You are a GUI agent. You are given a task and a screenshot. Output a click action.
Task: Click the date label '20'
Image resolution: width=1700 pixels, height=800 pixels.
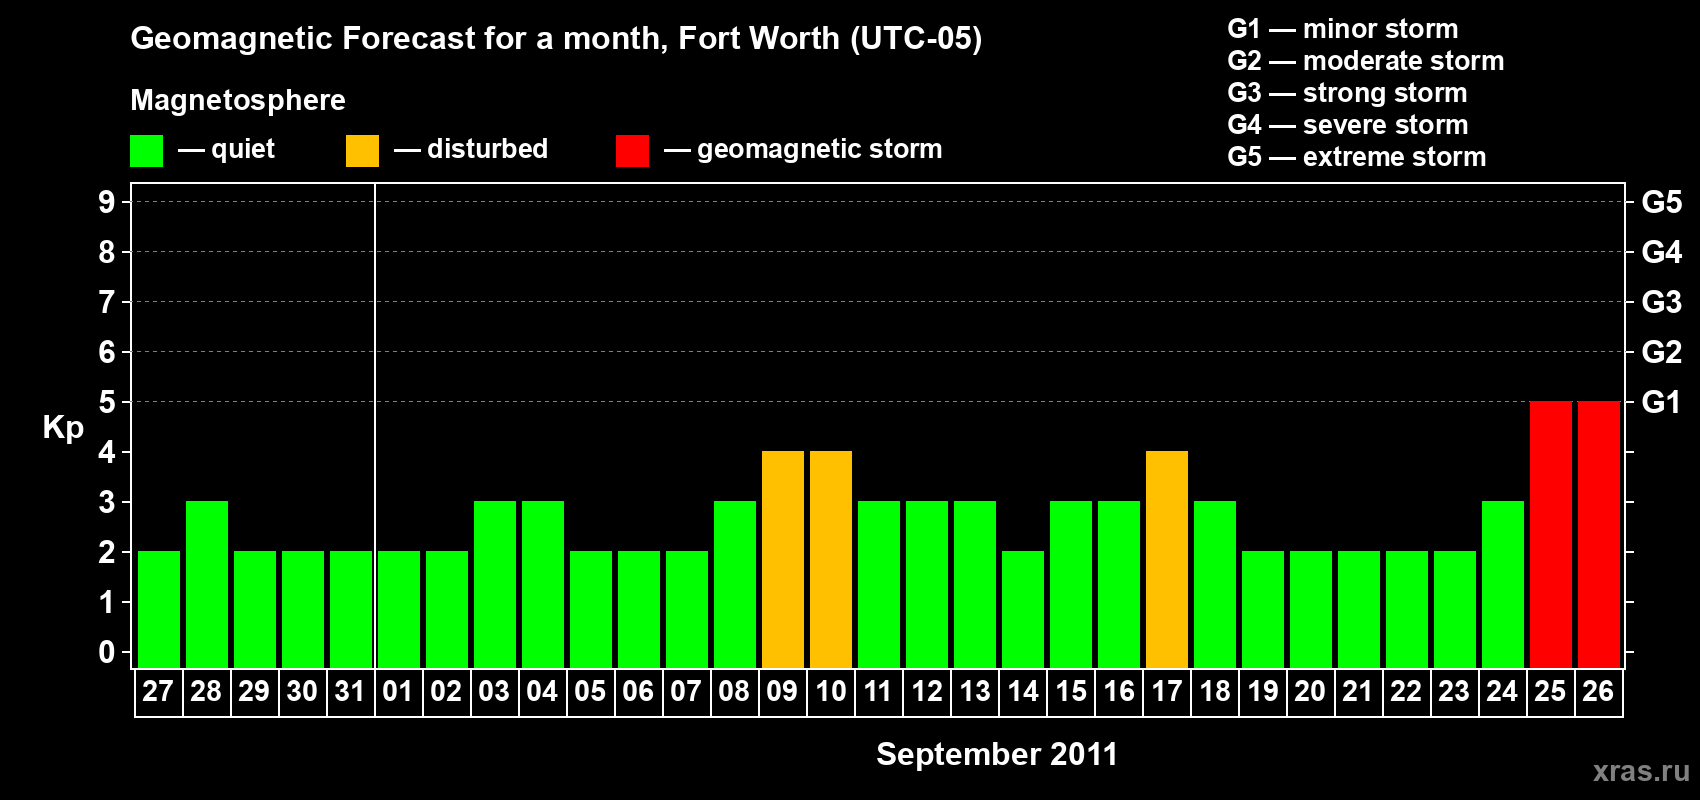click(1310, 691)
